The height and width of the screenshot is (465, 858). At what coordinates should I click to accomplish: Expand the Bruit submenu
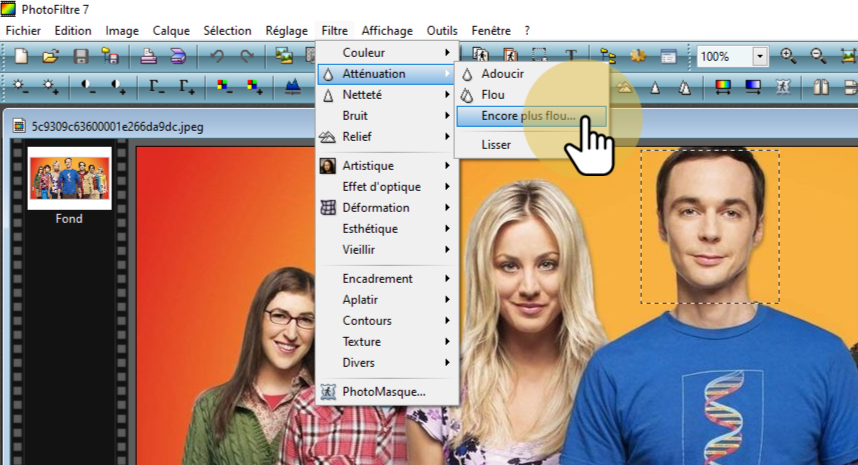387,115
